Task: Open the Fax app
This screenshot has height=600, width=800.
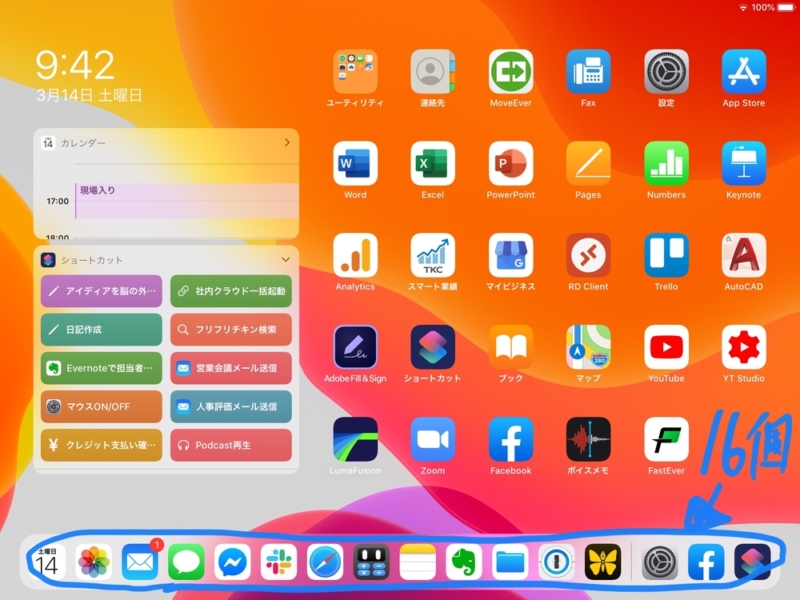Action: pos(588,71)
